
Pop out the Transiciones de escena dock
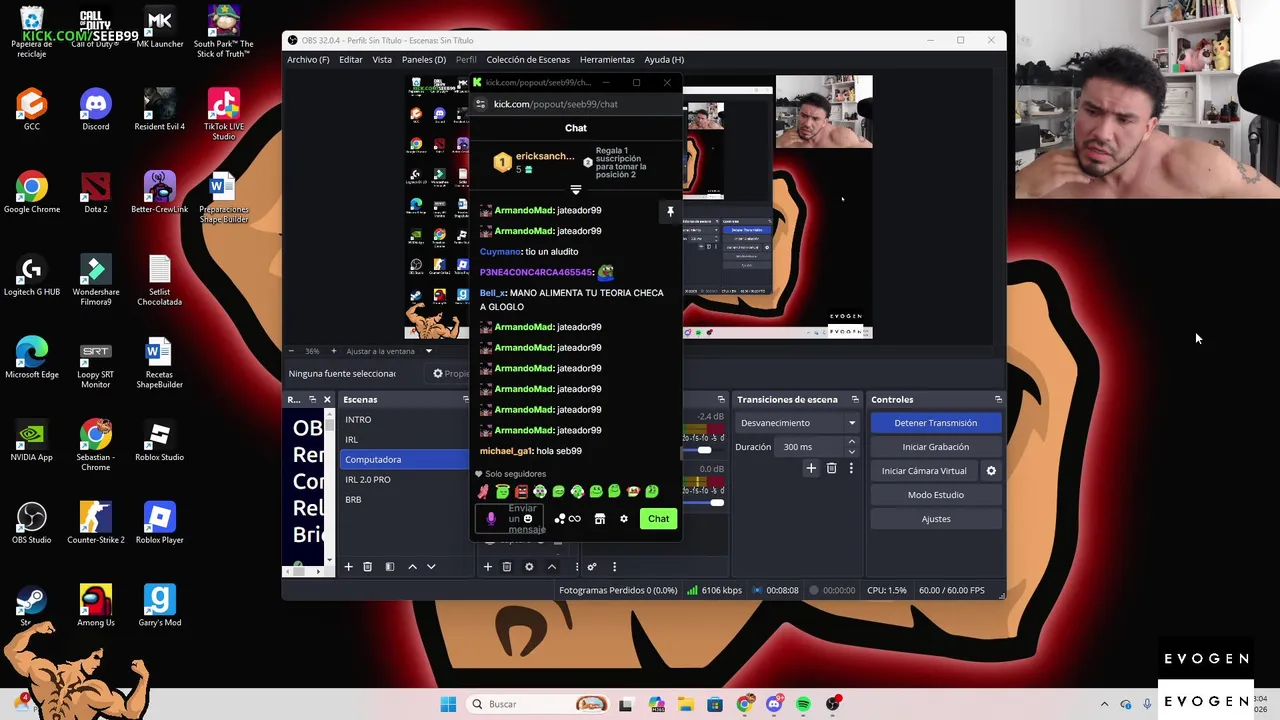tap(854, 400)
